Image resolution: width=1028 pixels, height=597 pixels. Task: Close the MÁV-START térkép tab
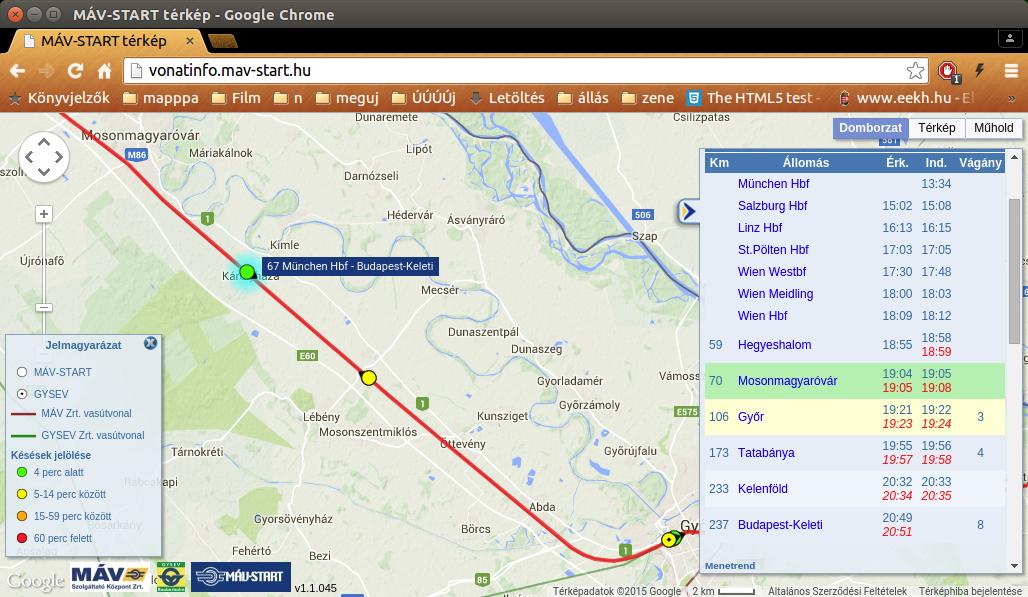(189, 41)
